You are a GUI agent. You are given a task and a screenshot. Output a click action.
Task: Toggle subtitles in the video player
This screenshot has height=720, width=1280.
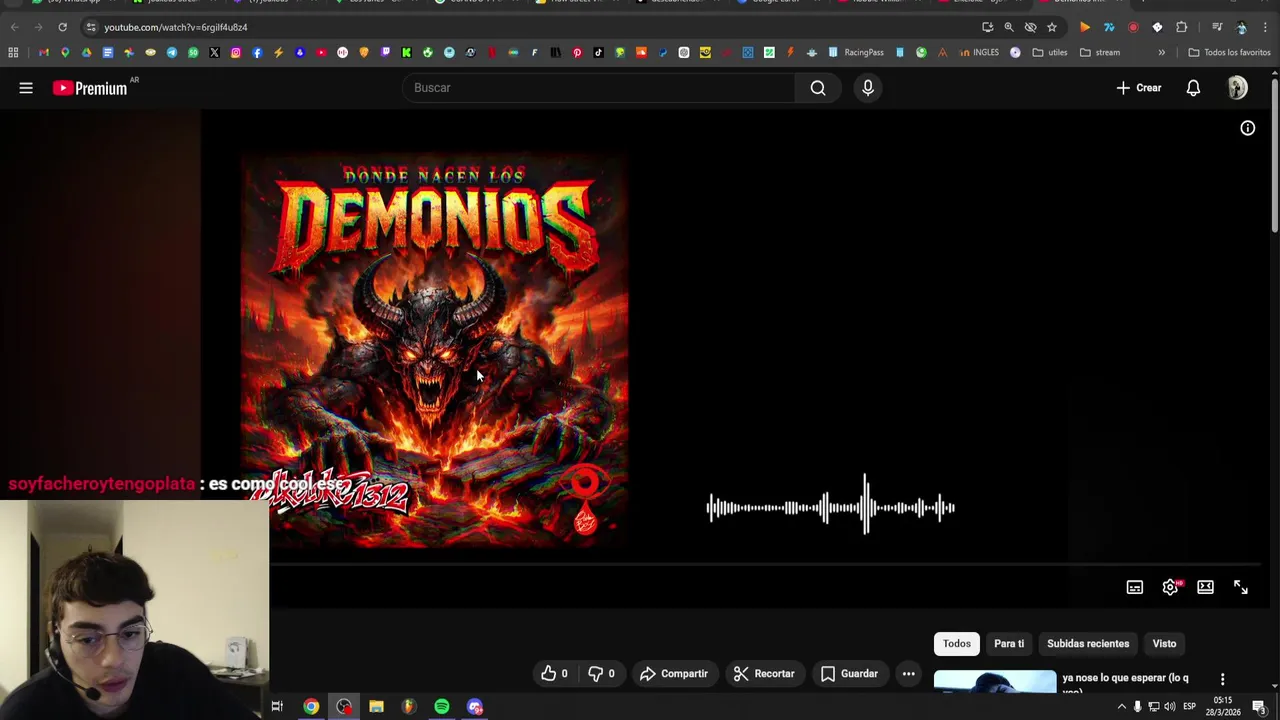[x=1134, y=587]
